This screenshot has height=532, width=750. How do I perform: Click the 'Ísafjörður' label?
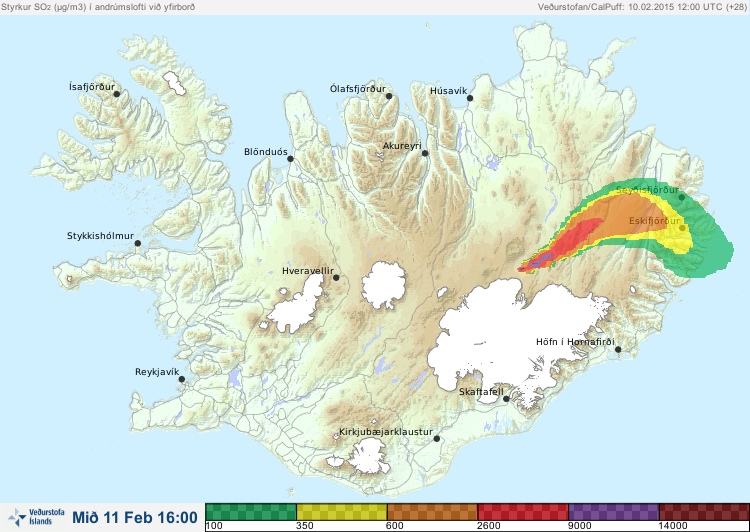pos(92,87)
